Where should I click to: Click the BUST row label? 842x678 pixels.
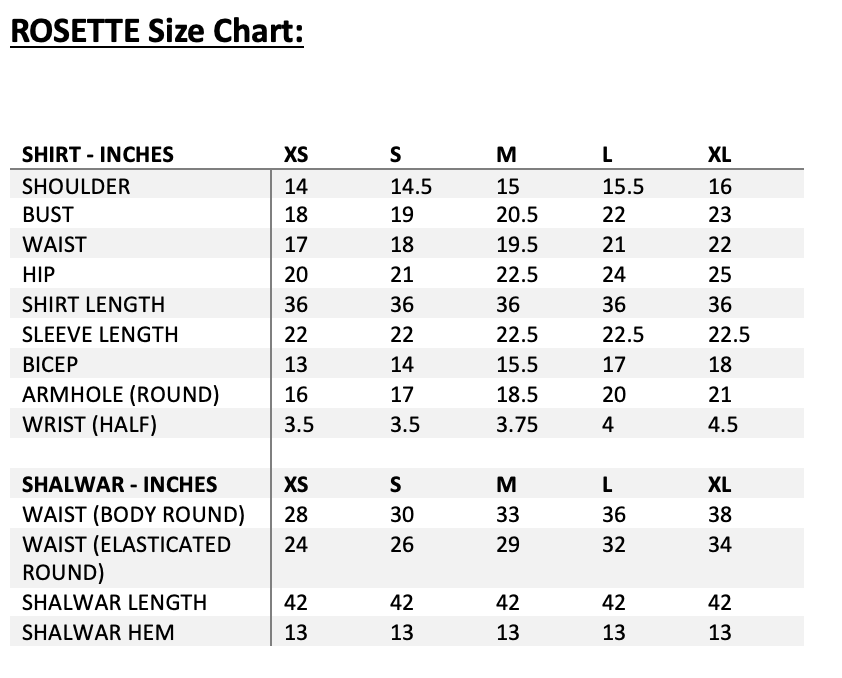[x=47, y=215]
